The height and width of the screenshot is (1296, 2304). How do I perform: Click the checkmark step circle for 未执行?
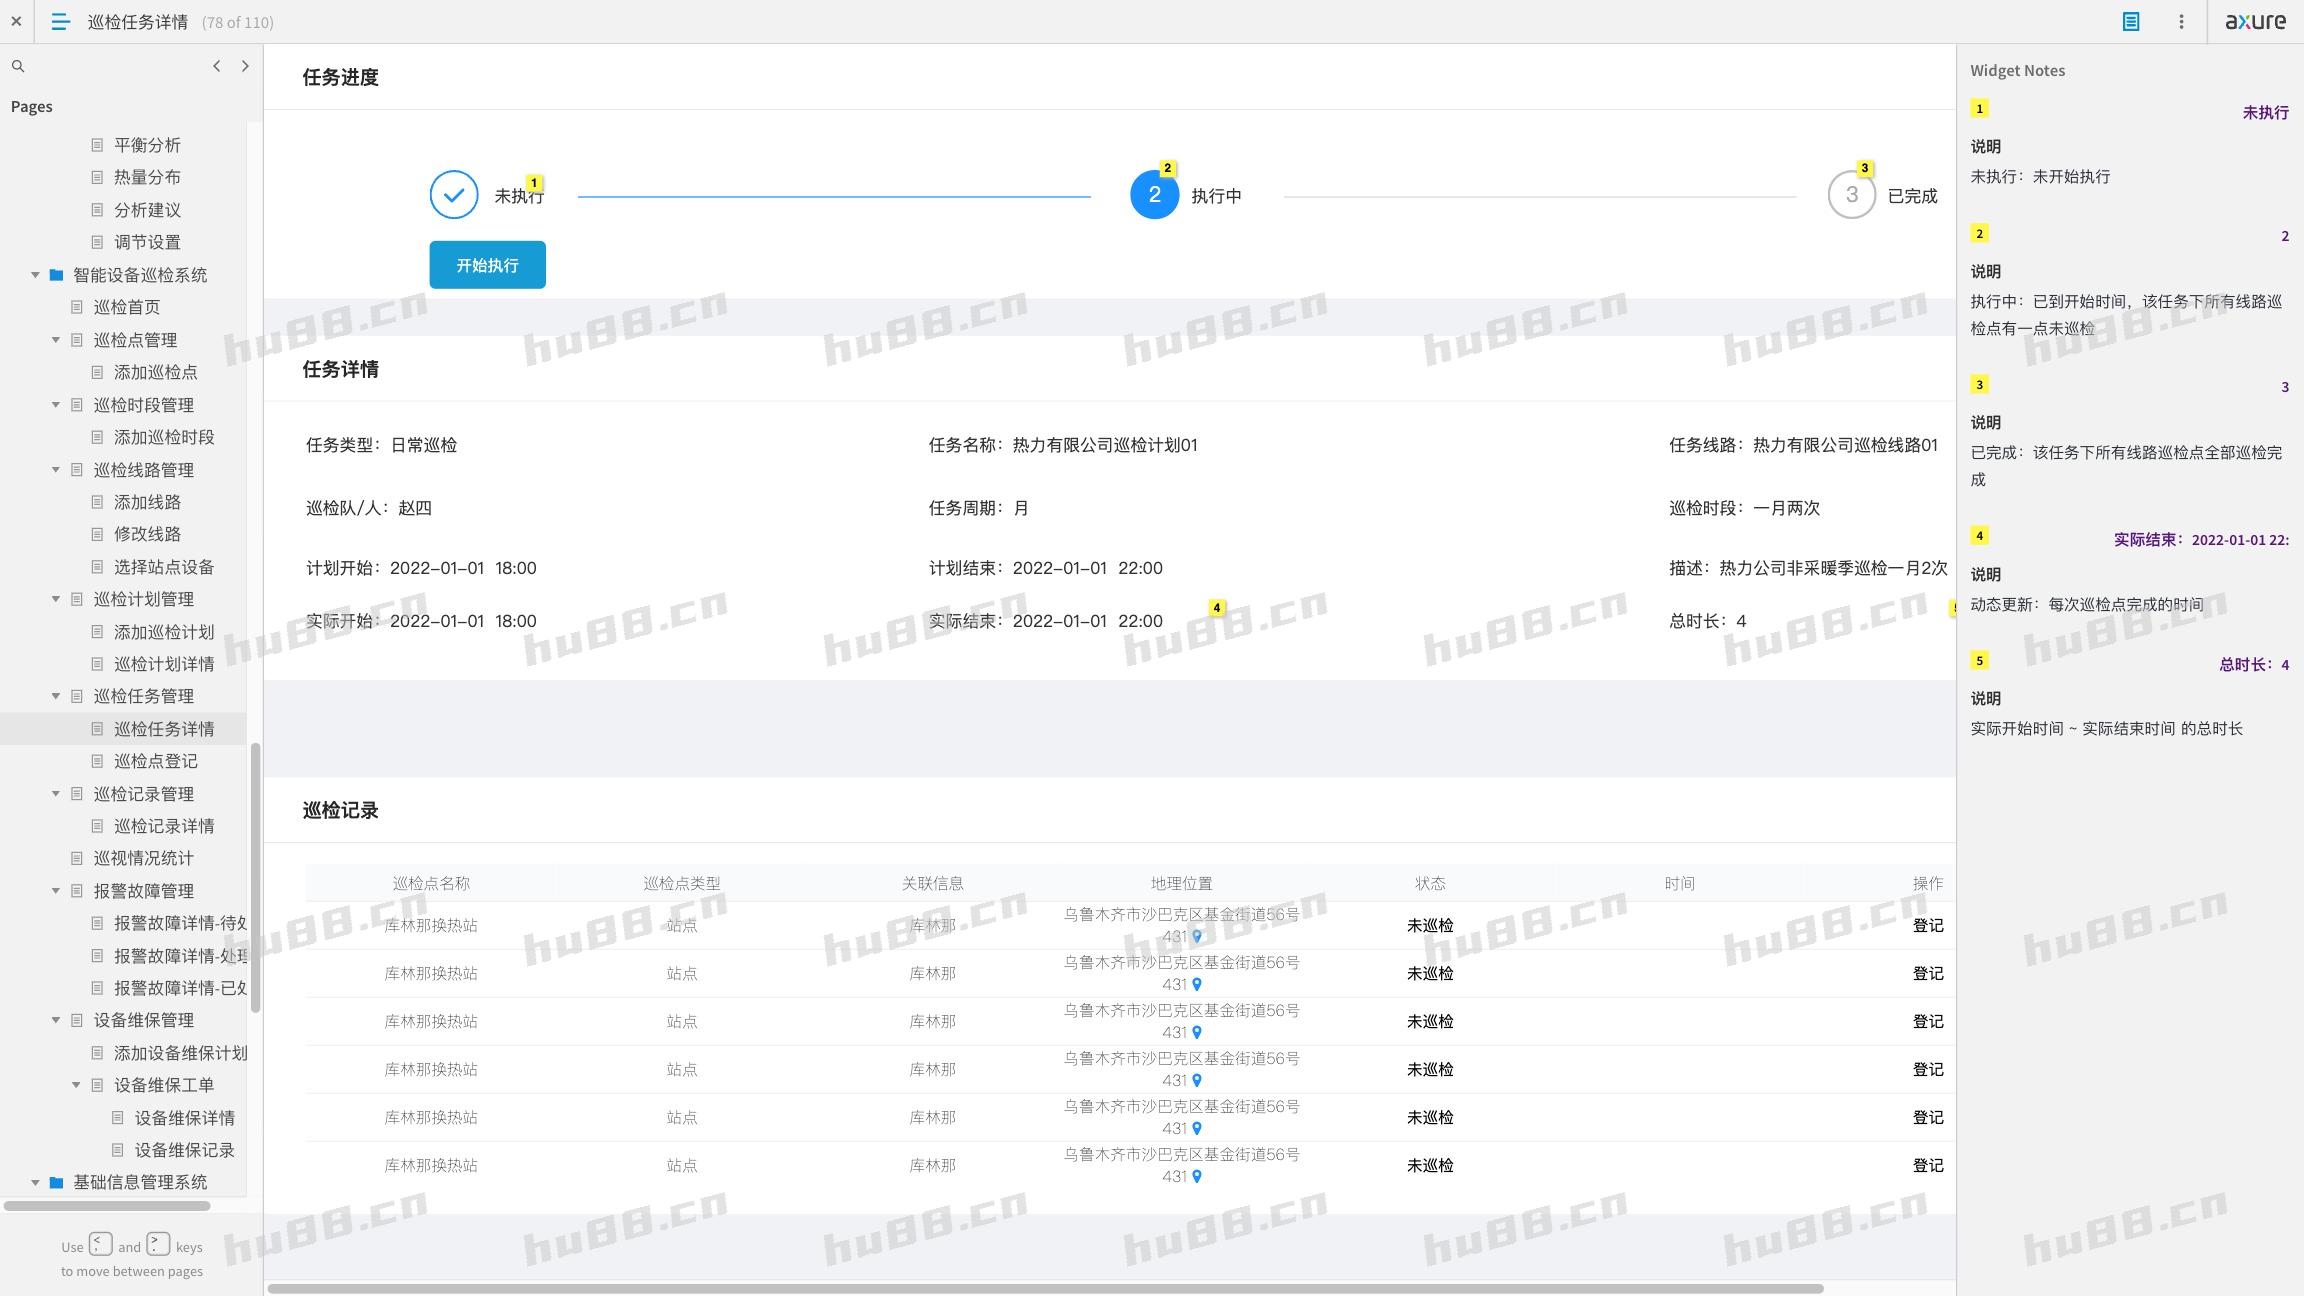click(453, 195)
